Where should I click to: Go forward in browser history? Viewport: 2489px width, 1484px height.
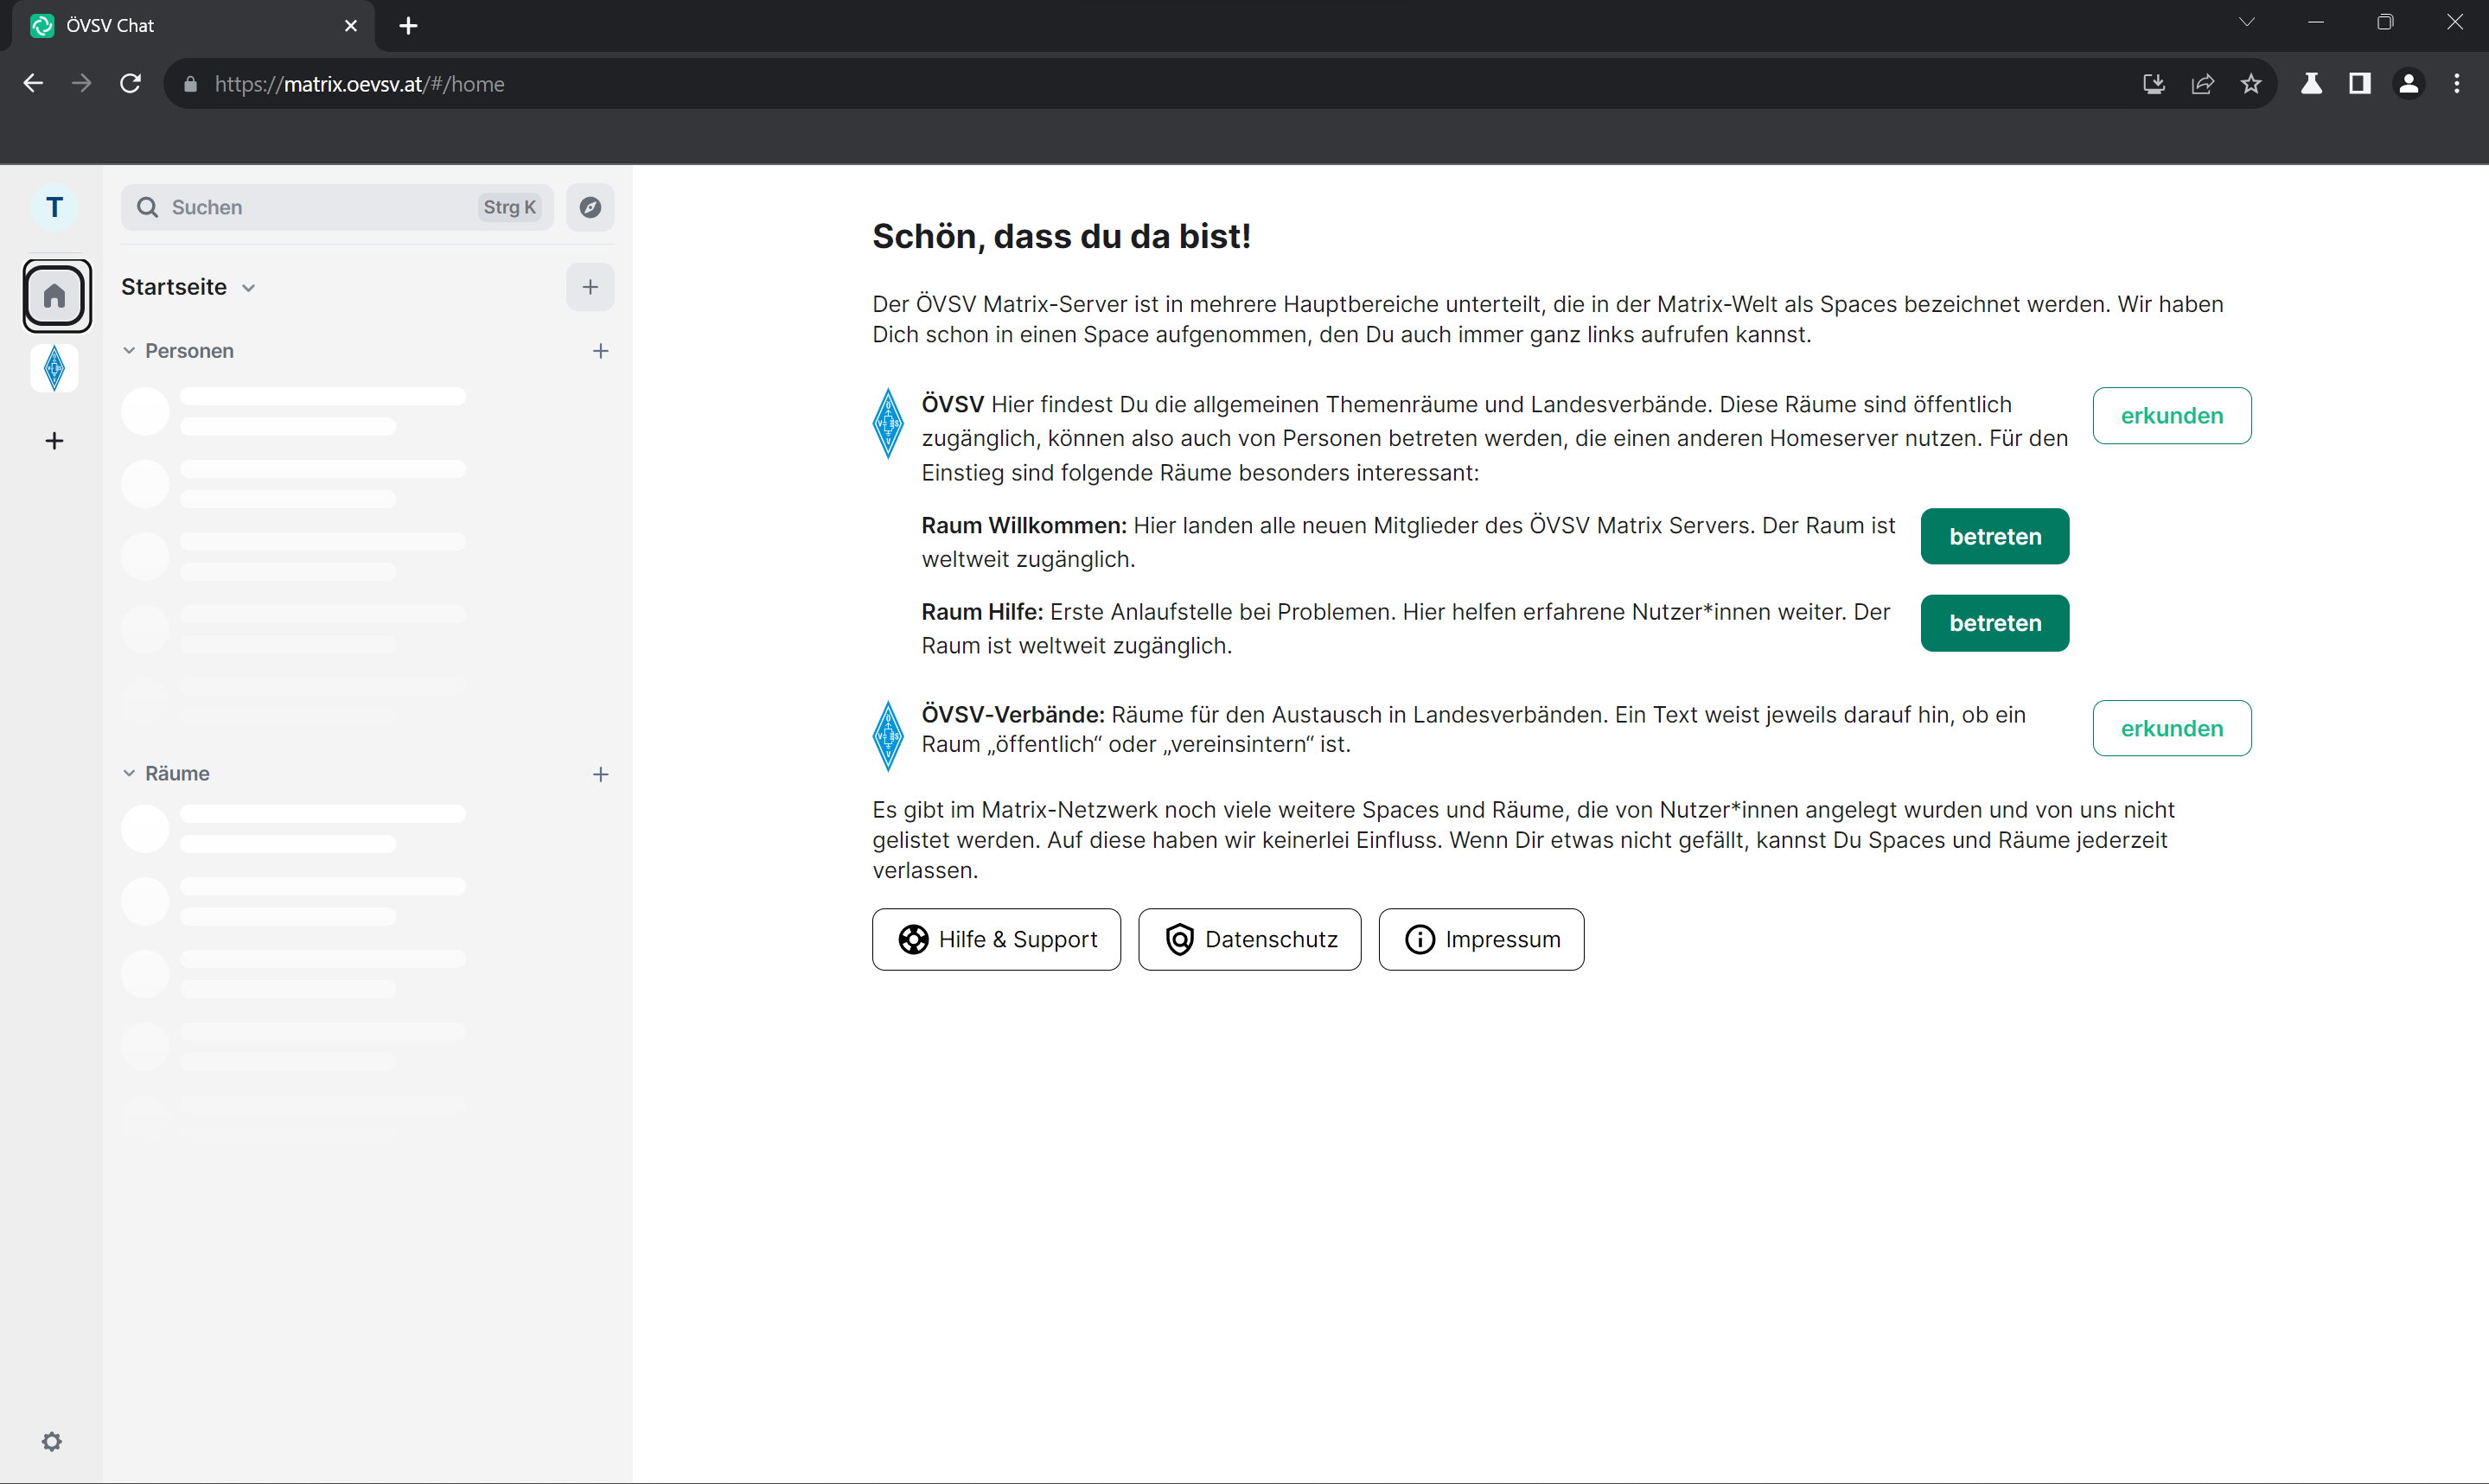[x=82, y=83]
